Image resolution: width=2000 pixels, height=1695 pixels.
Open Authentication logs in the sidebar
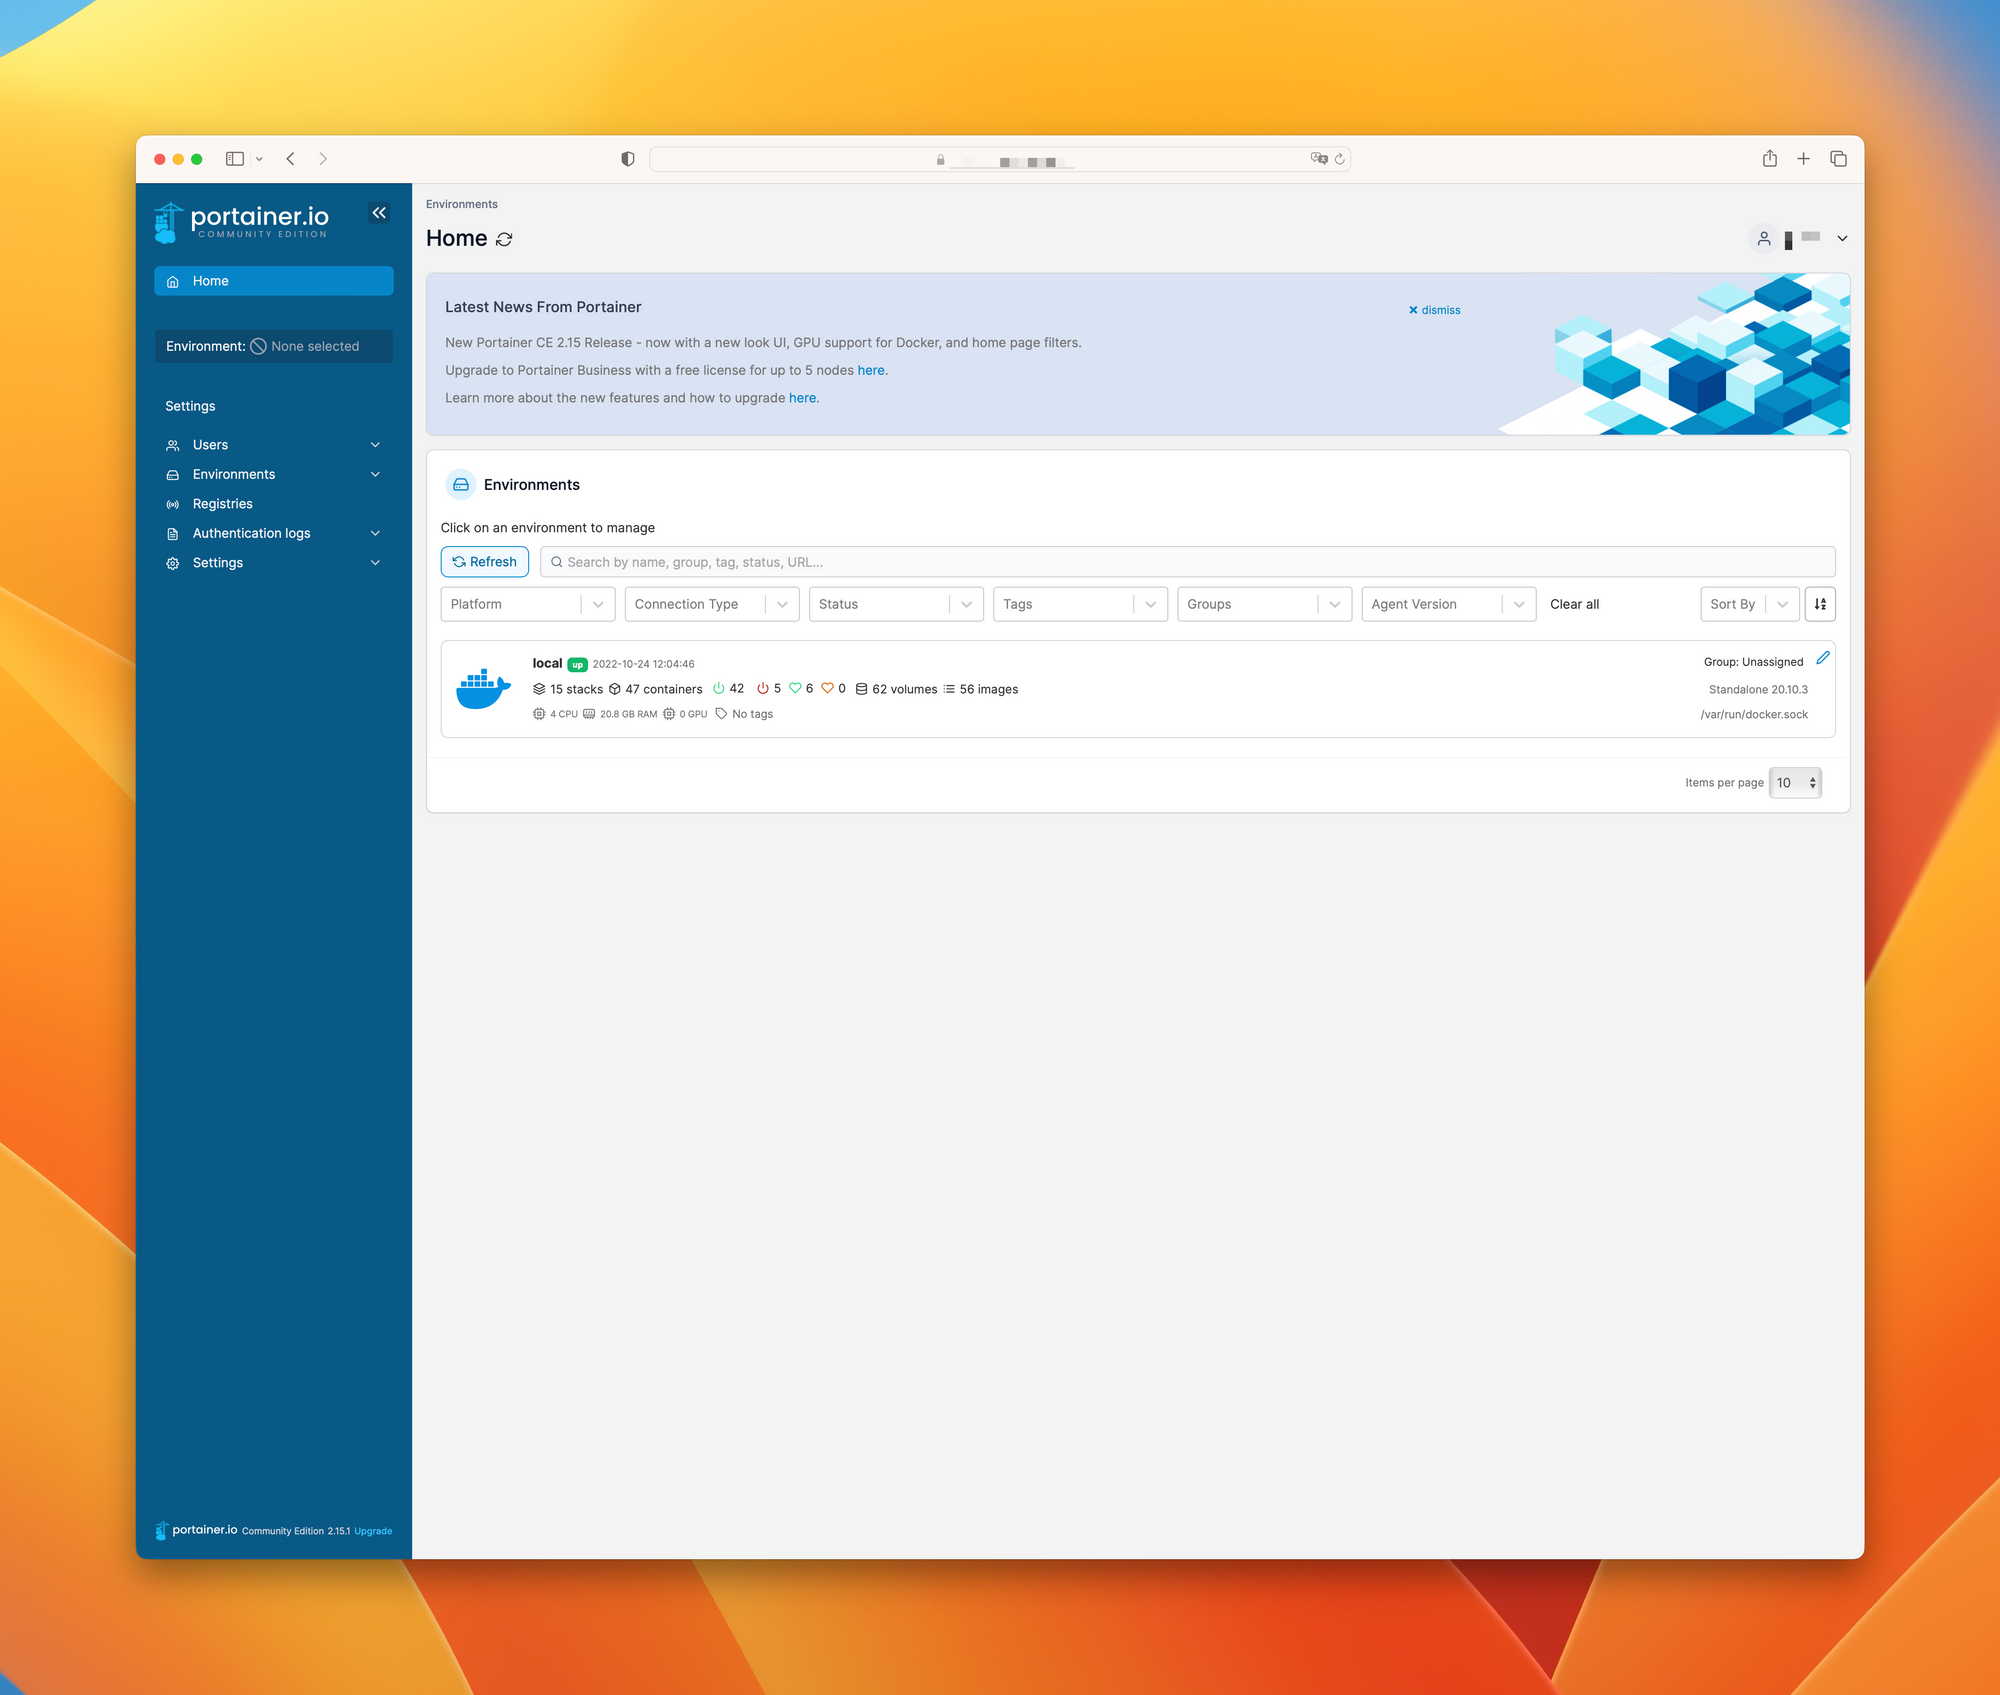251,533
